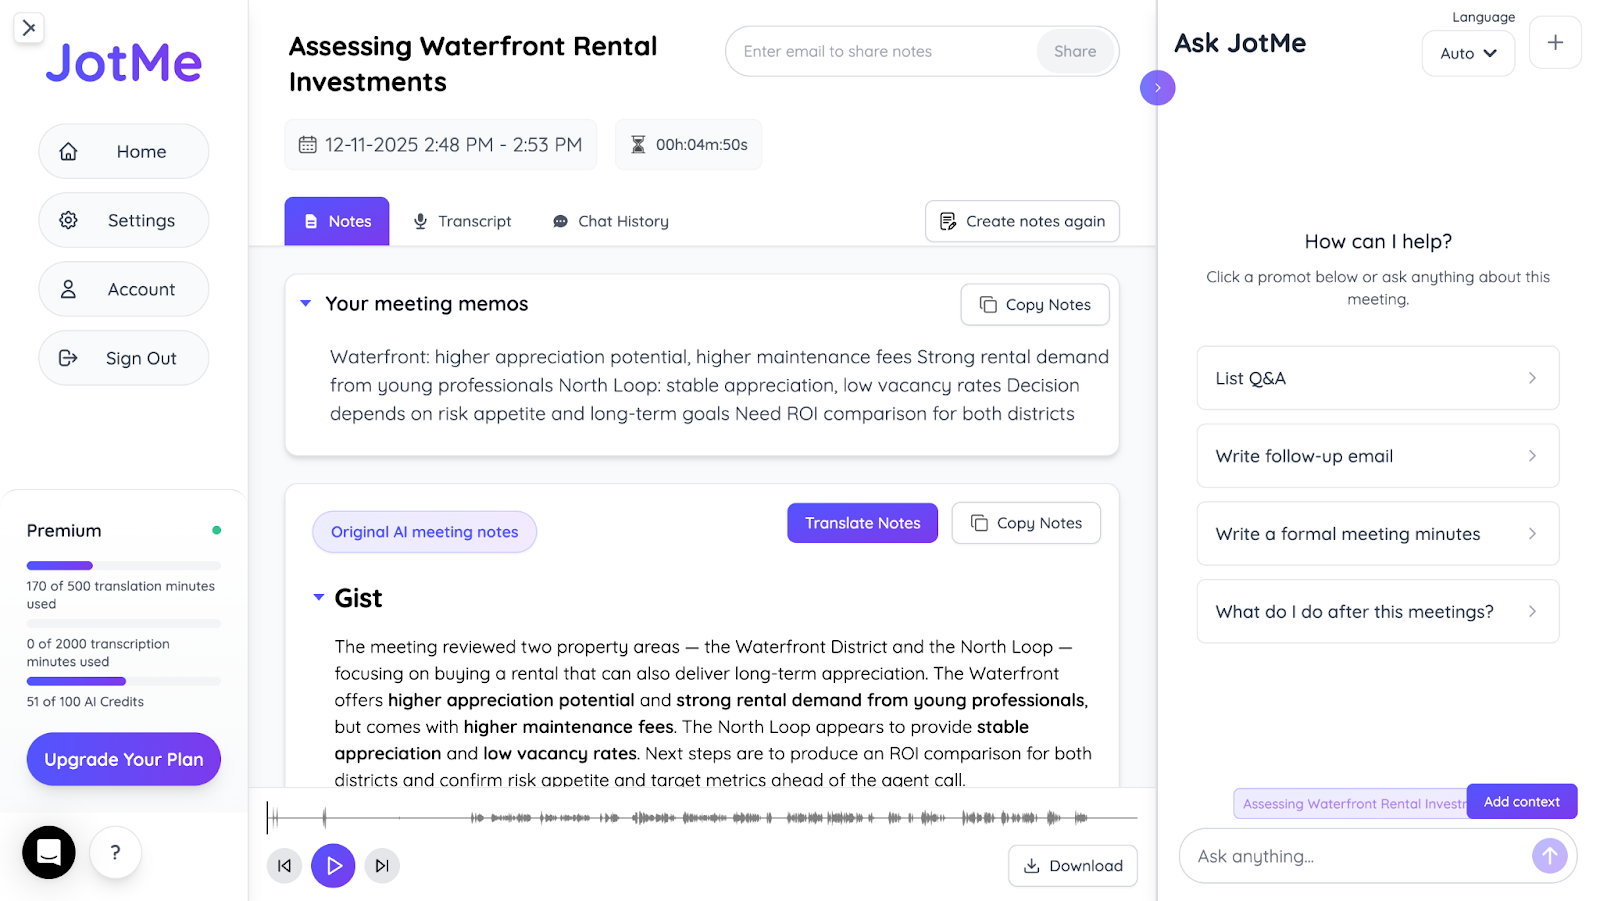
Task: Click the Add context button
Action: (1521, 802)
